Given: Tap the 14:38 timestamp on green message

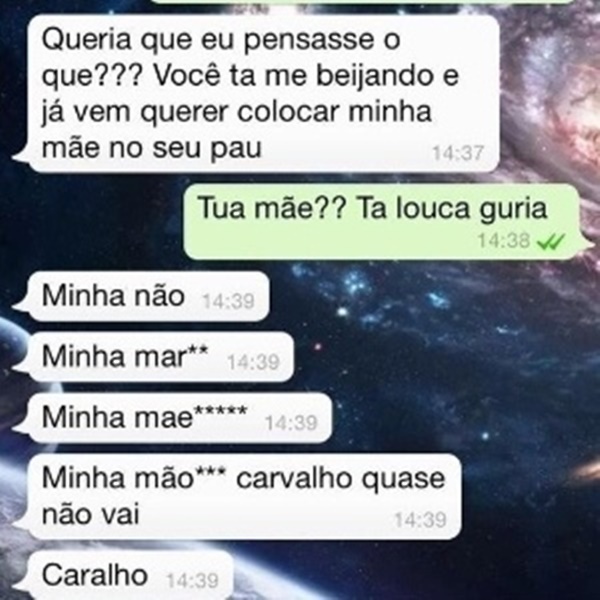Looking at the screenshot, I should coord(504,241).
